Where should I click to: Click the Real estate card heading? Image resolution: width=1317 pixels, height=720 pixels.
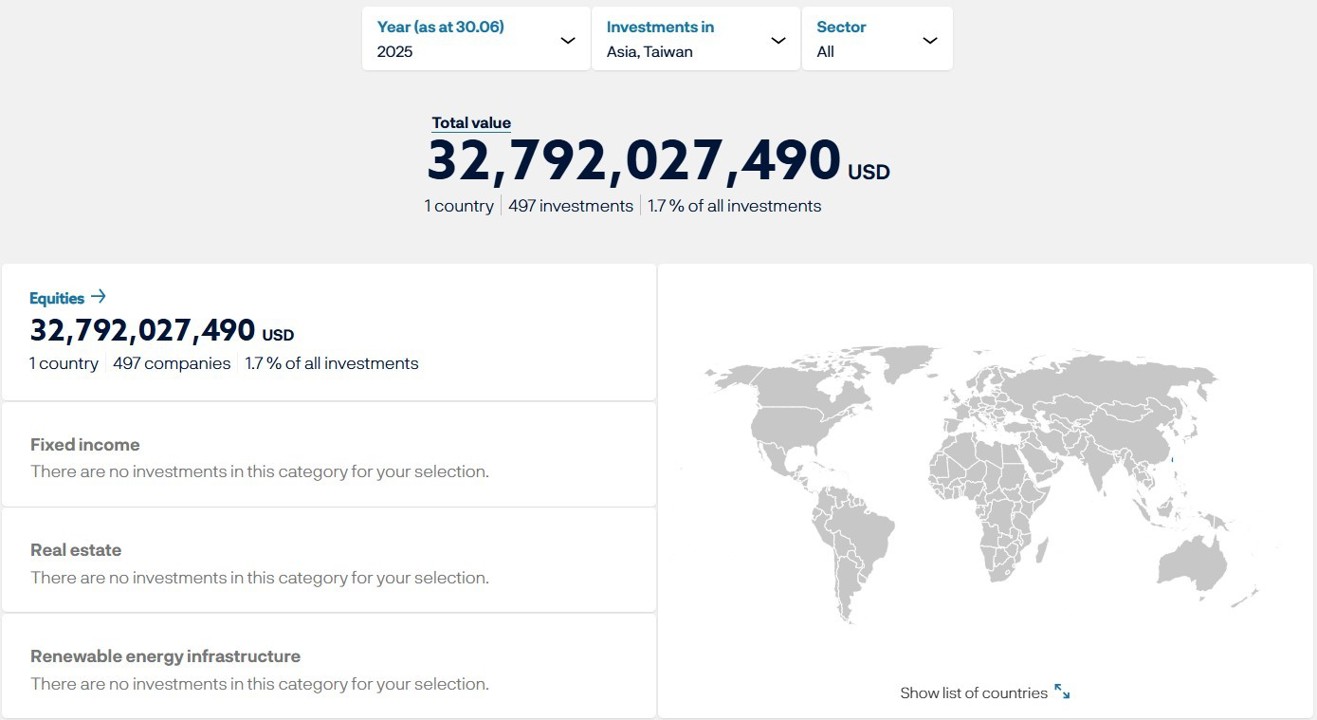(76, 550)
